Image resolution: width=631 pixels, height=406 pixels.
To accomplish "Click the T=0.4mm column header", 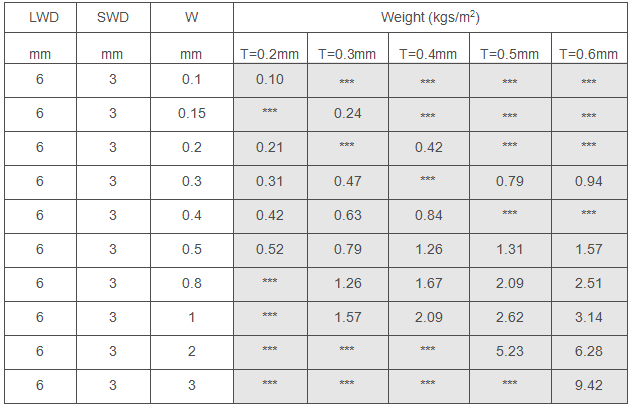I will [427, 53].
